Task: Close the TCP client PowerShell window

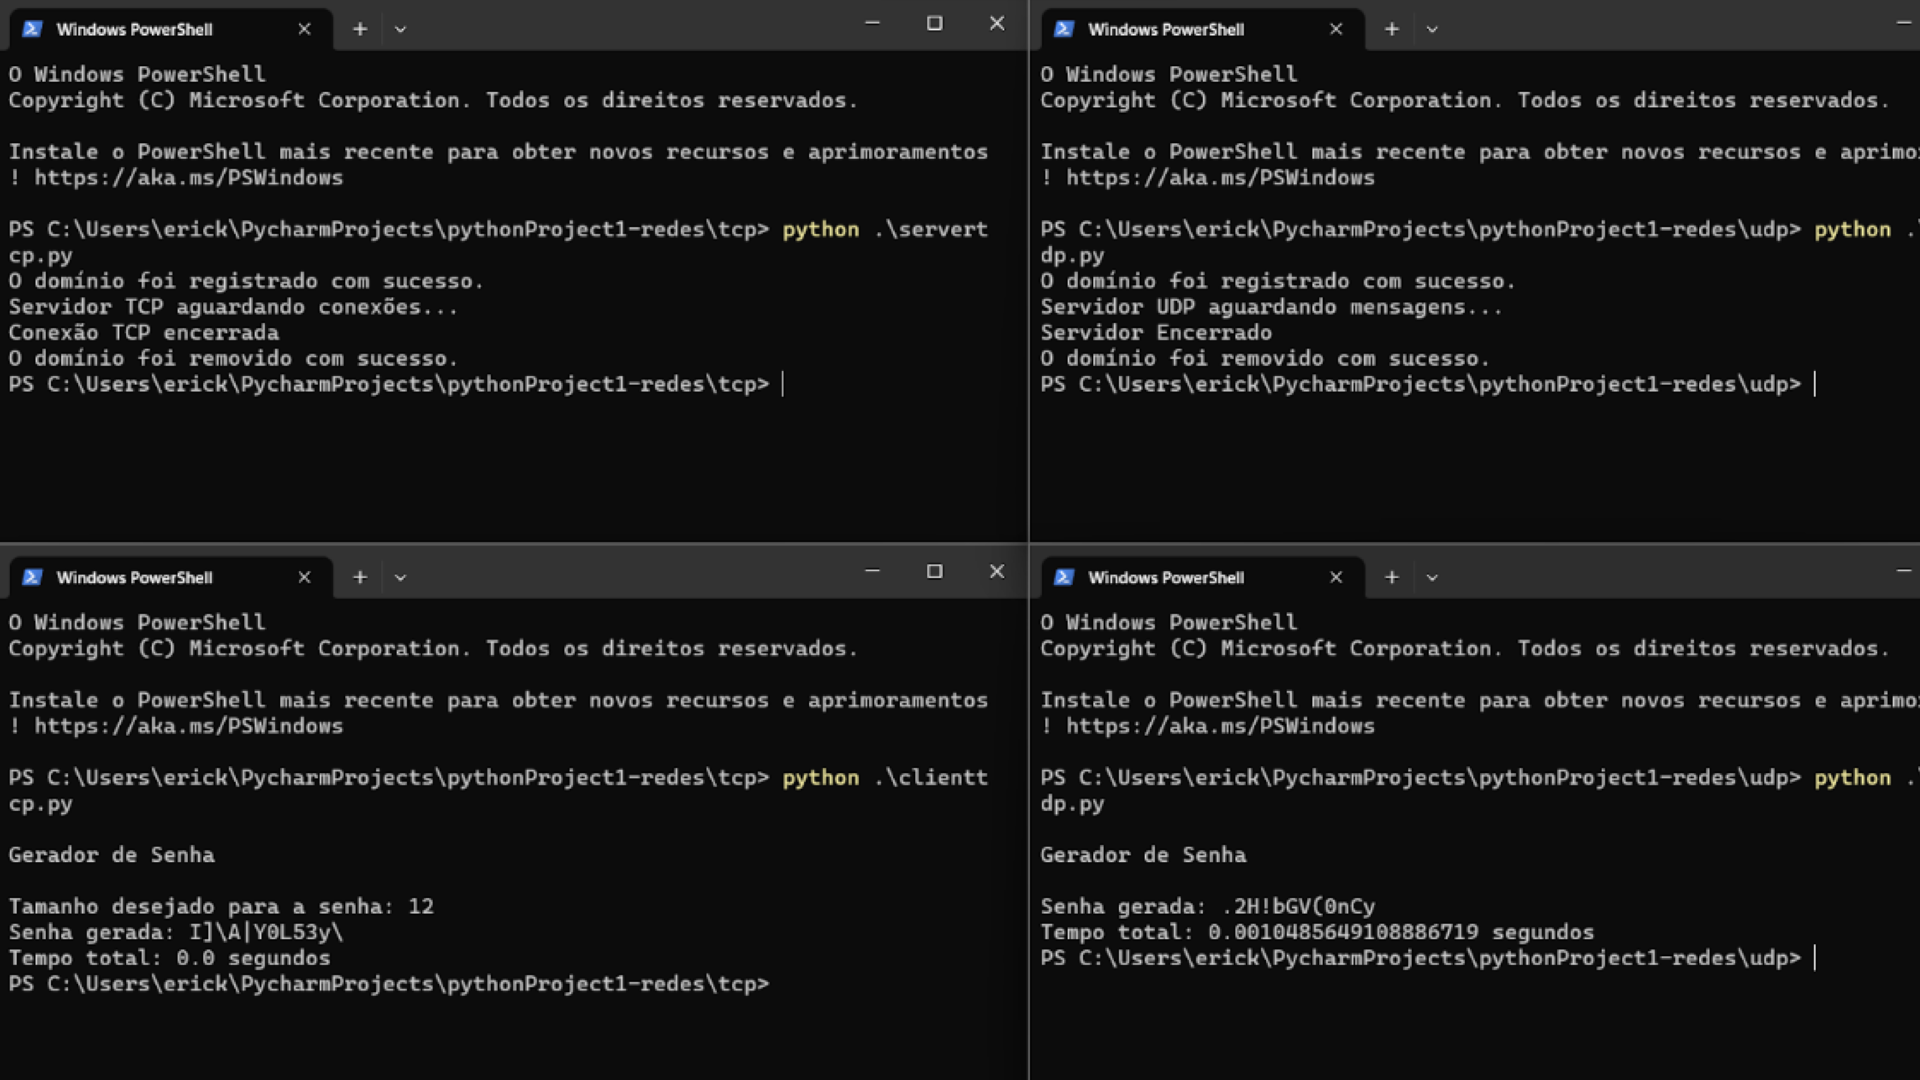Action: point(997,571)
